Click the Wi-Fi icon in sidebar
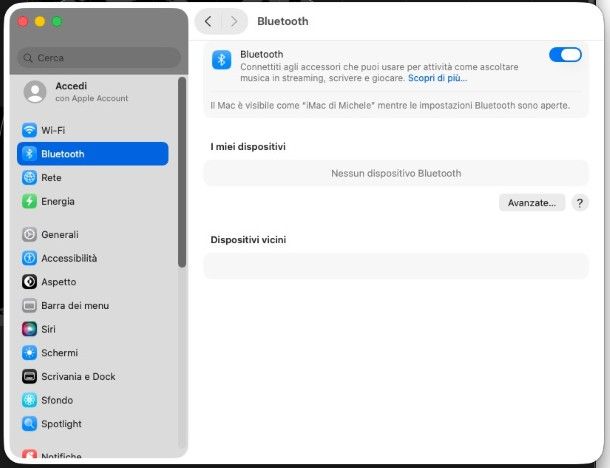The width and height of the screenshot is (610, 468). click(x=29, y=130)
